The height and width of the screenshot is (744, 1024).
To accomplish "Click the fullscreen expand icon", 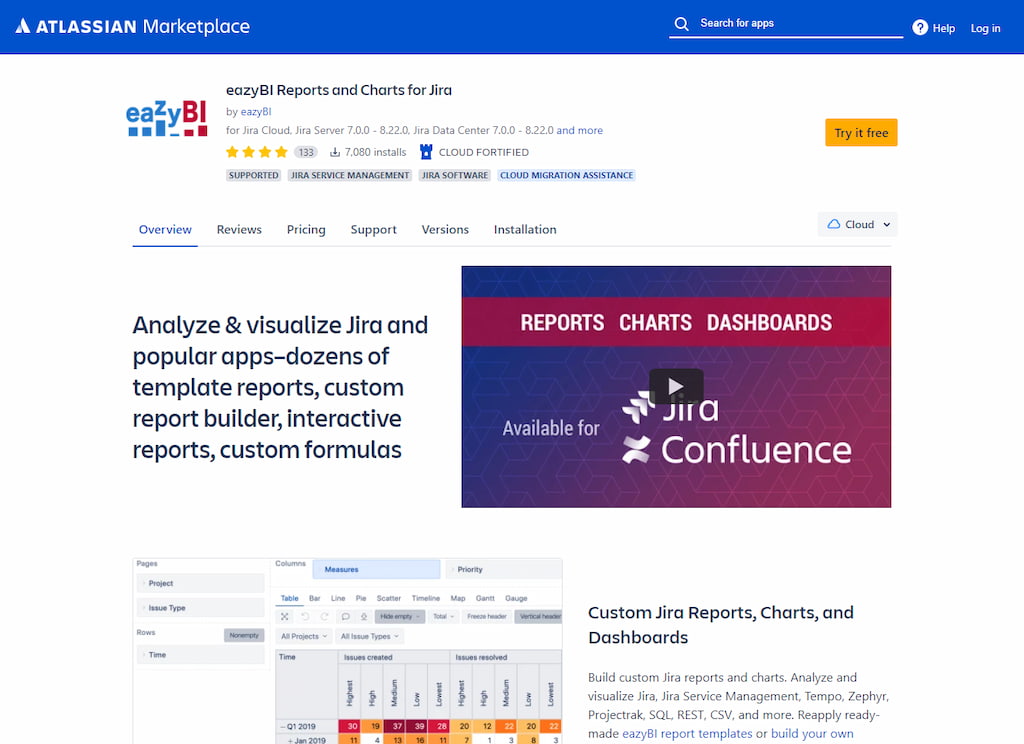I will coord(285,617).
